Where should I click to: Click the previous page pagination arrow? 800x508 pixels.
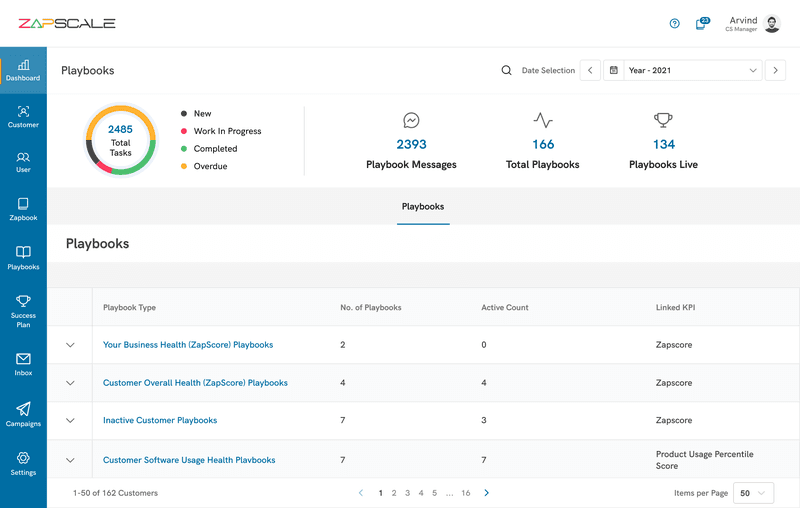pos(361,493)
